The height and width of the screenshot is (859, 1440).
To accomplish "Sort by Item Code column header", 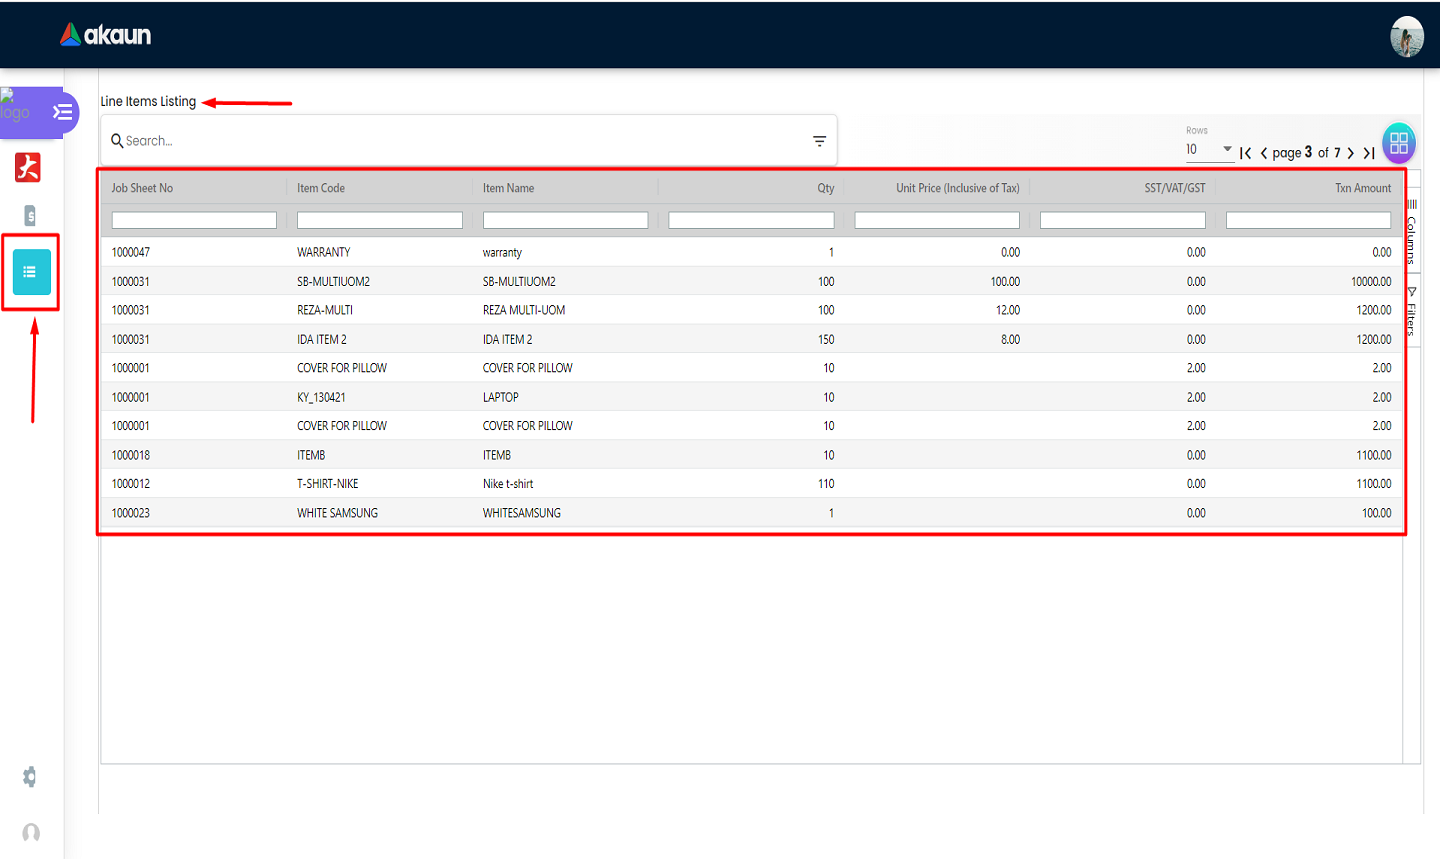I will point(321,188).
